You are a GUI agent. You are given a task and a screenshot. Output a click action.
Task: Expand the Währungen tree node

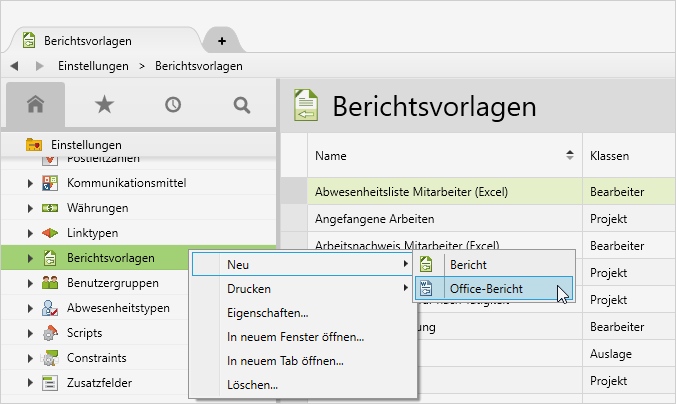pyautogui.click(x=30, y=208)
